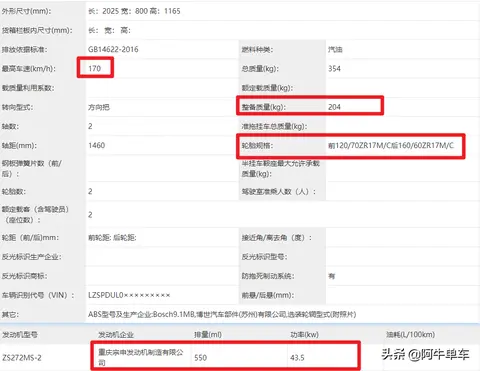Select the top speed value 170
The image size is (480, 371).
click(x=94, y=69)
